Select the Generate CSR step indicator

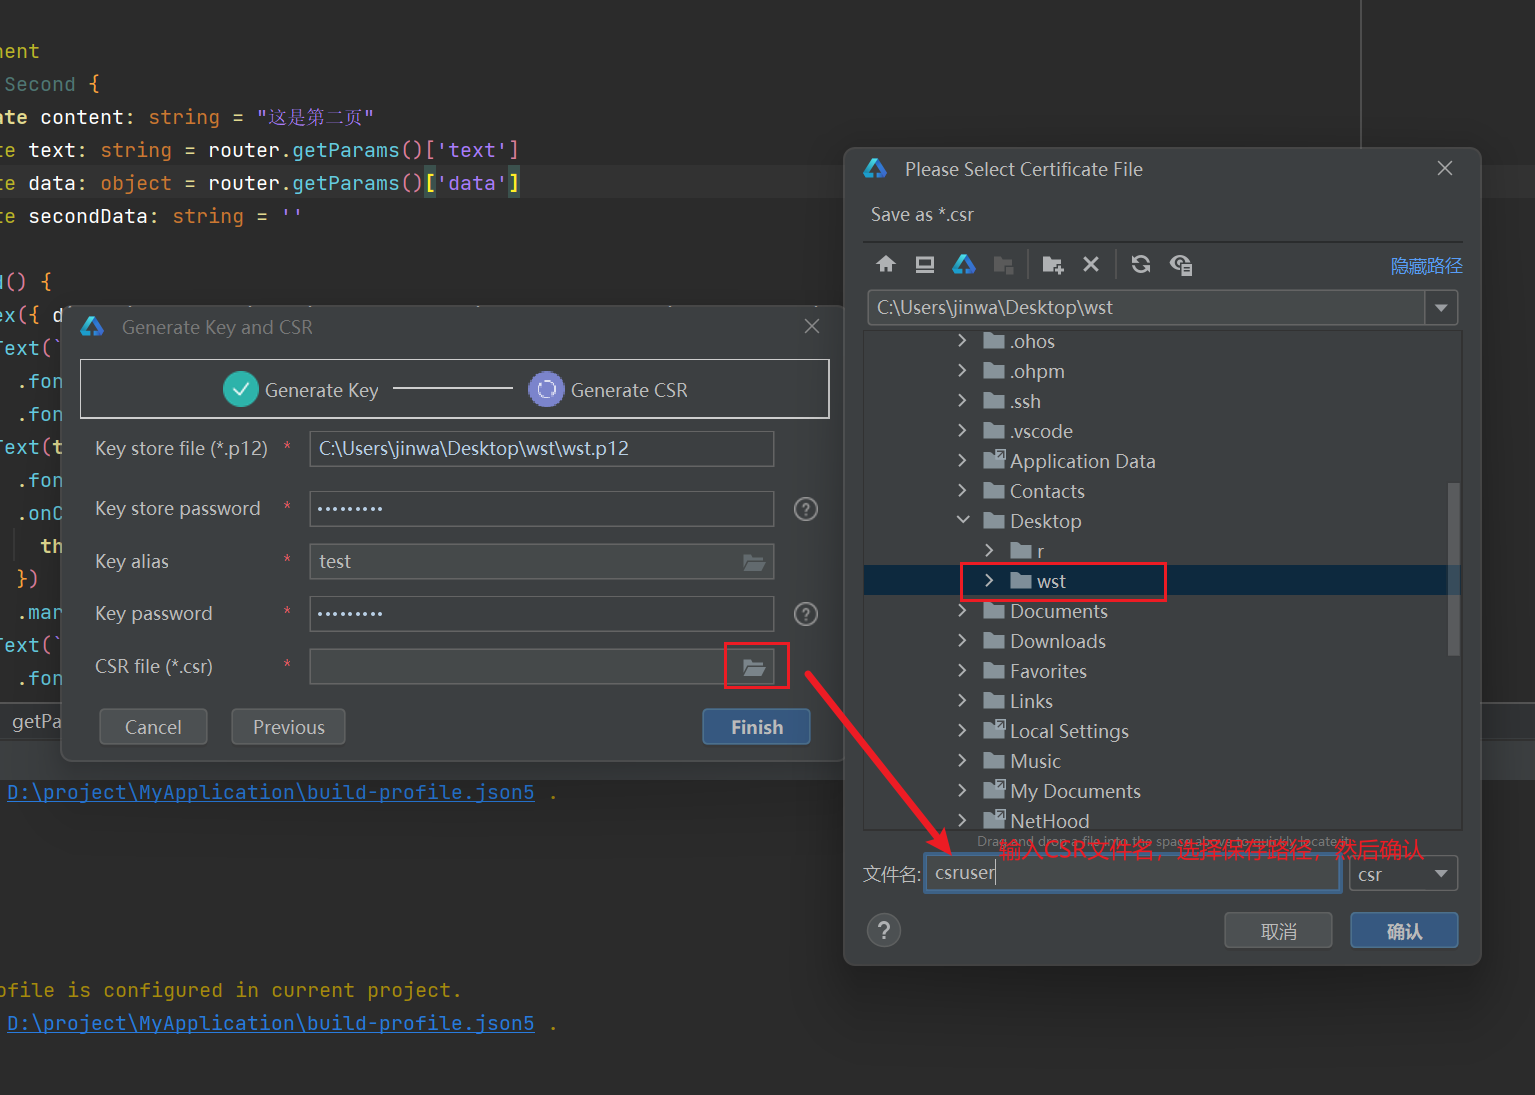[608, 390]
